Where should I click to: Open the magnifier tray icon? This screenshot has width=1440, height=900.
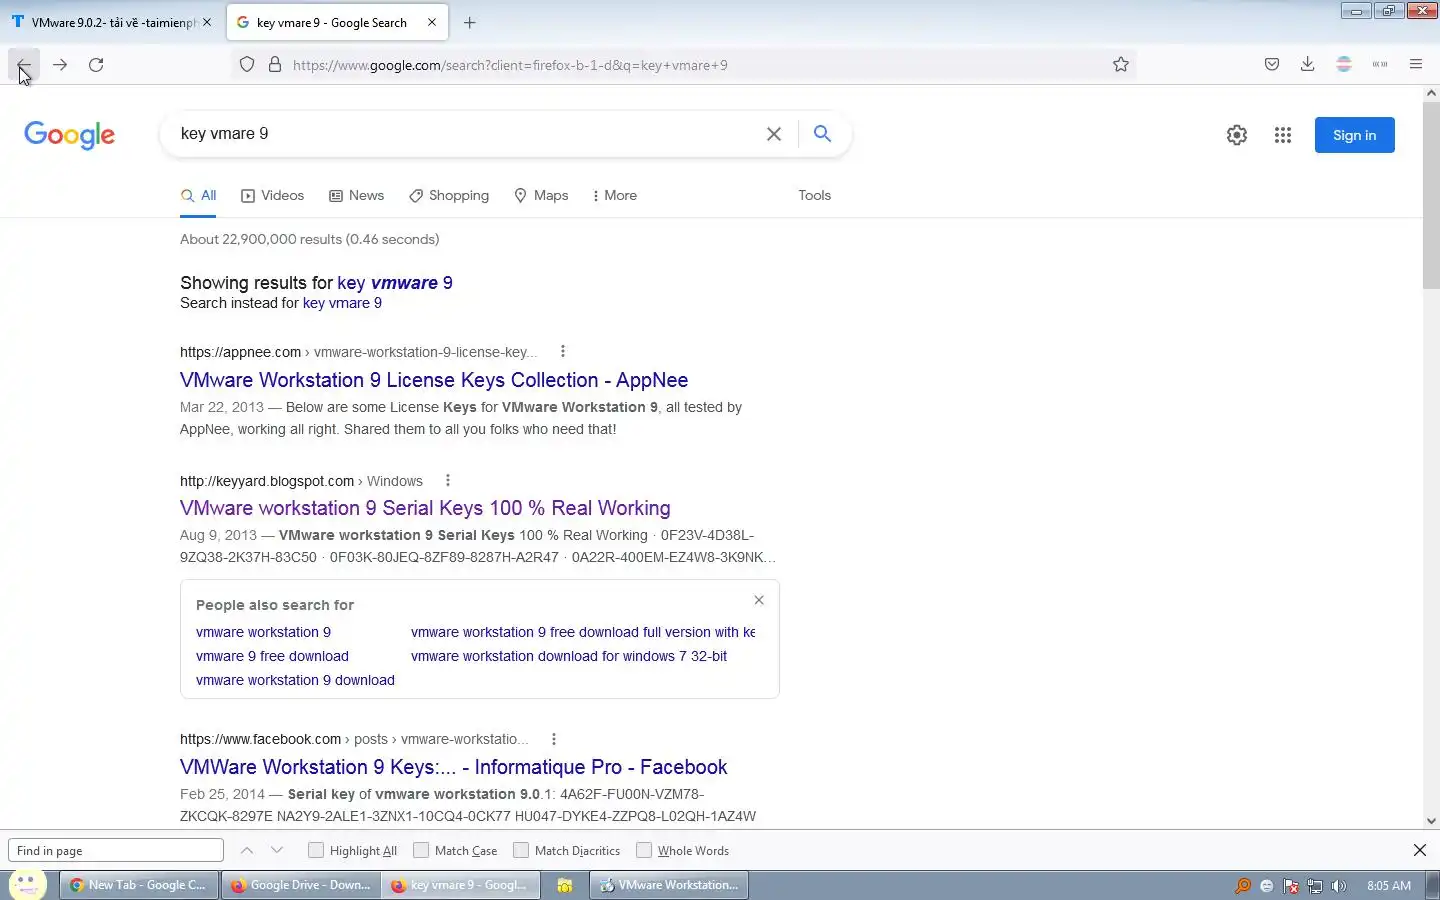1243,886
